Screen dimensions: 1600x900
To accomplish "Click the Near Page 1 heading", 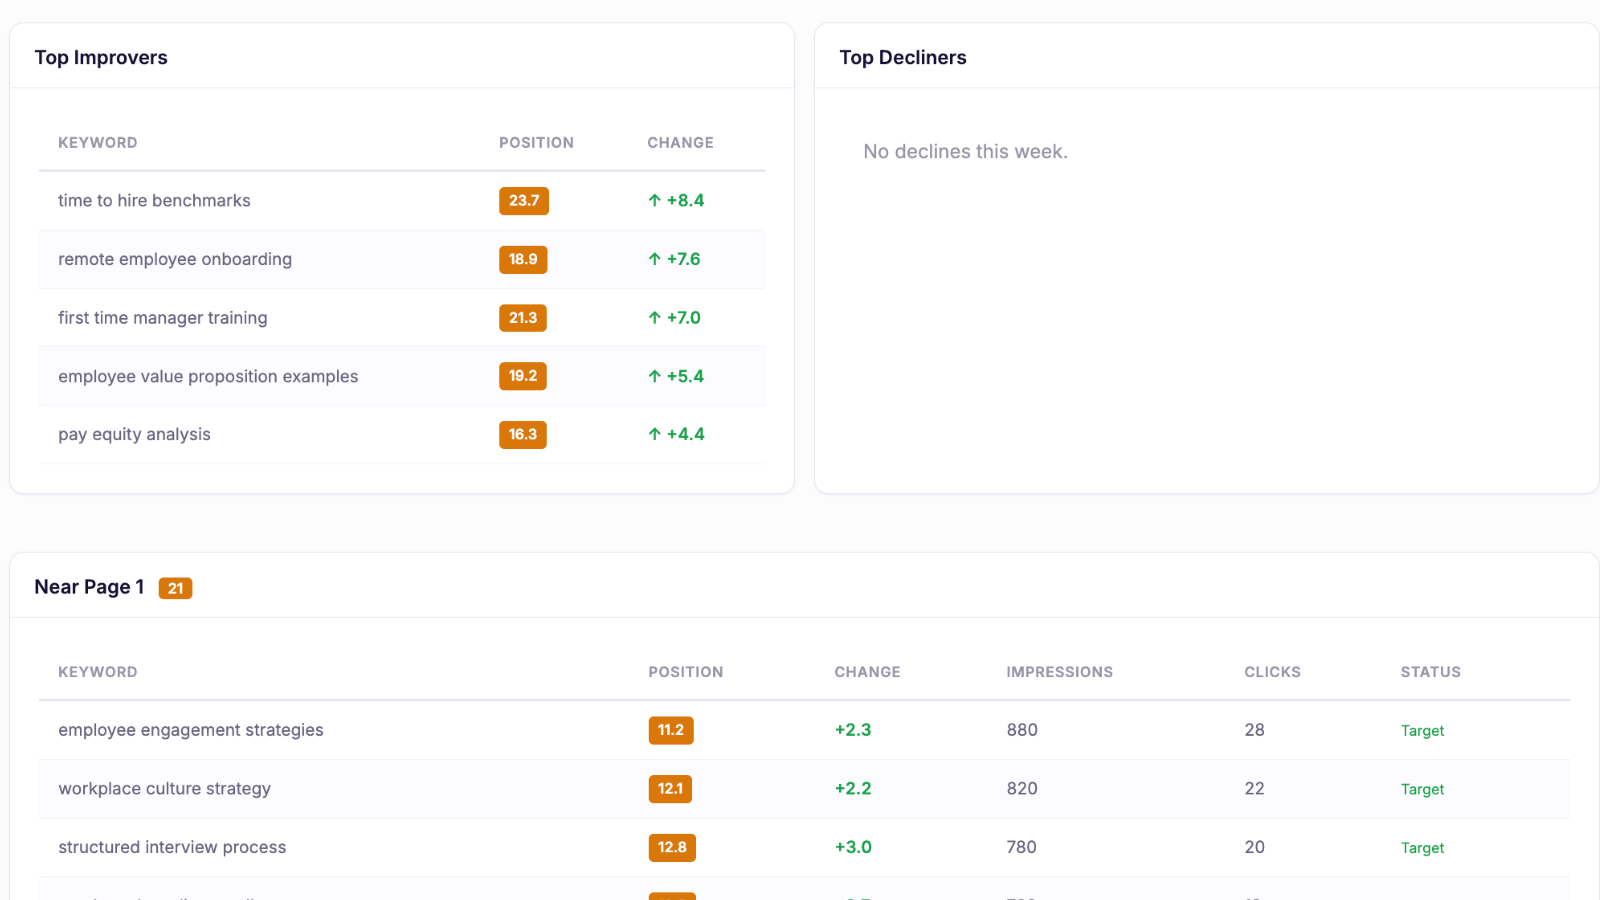I will pyautogui.click(x=89, y=587).
